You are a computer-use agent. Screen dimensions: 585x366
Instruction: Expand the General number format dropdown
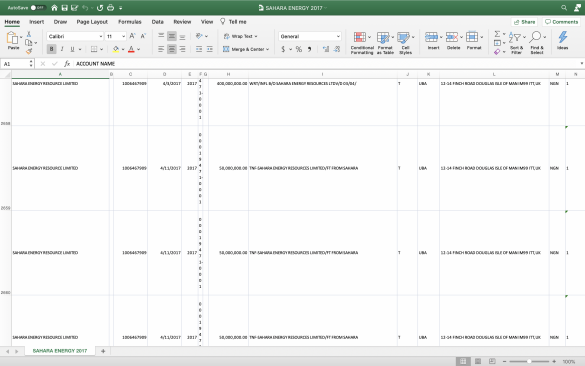(310, 36)
